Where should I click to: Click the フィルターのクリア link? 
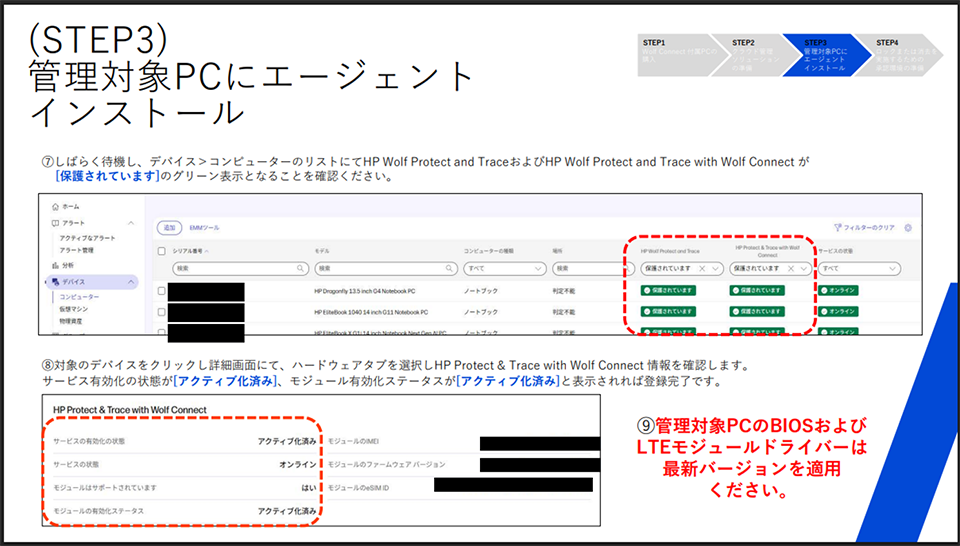pos(869,228)
